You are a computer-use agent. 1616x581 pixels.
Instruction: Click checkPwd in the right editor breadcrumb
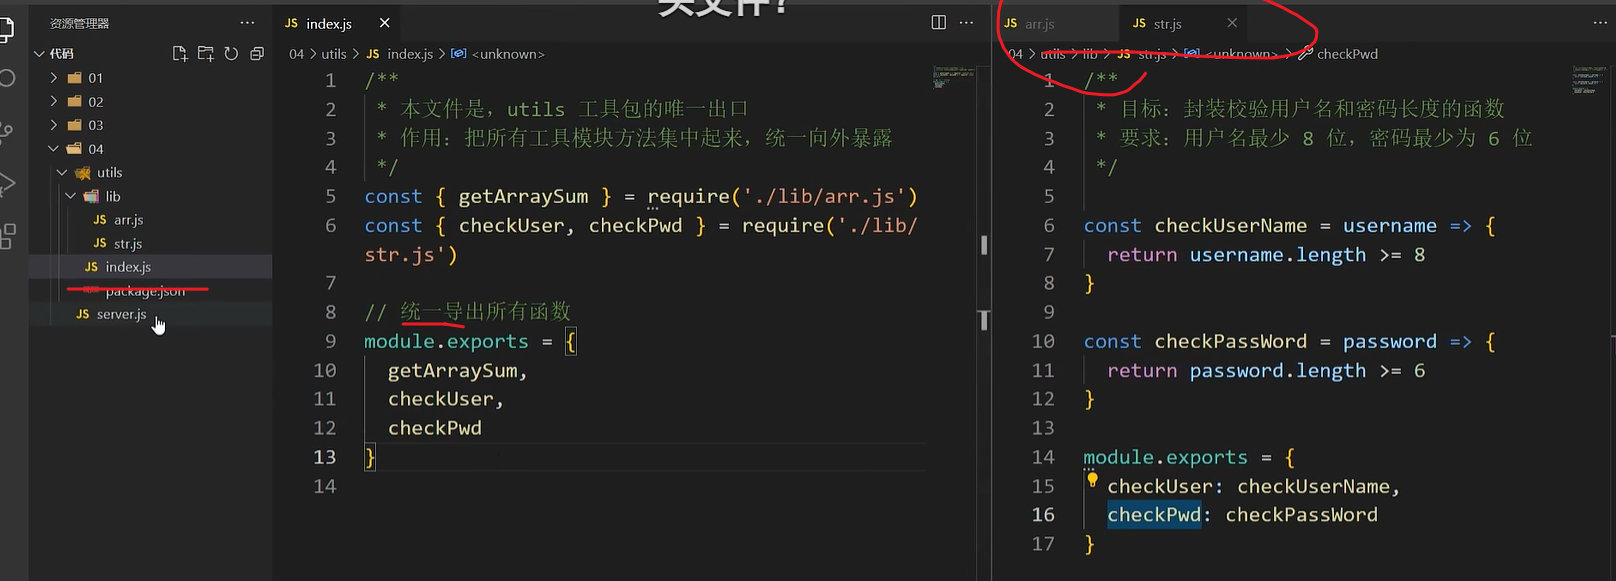tap(1346, 54)
